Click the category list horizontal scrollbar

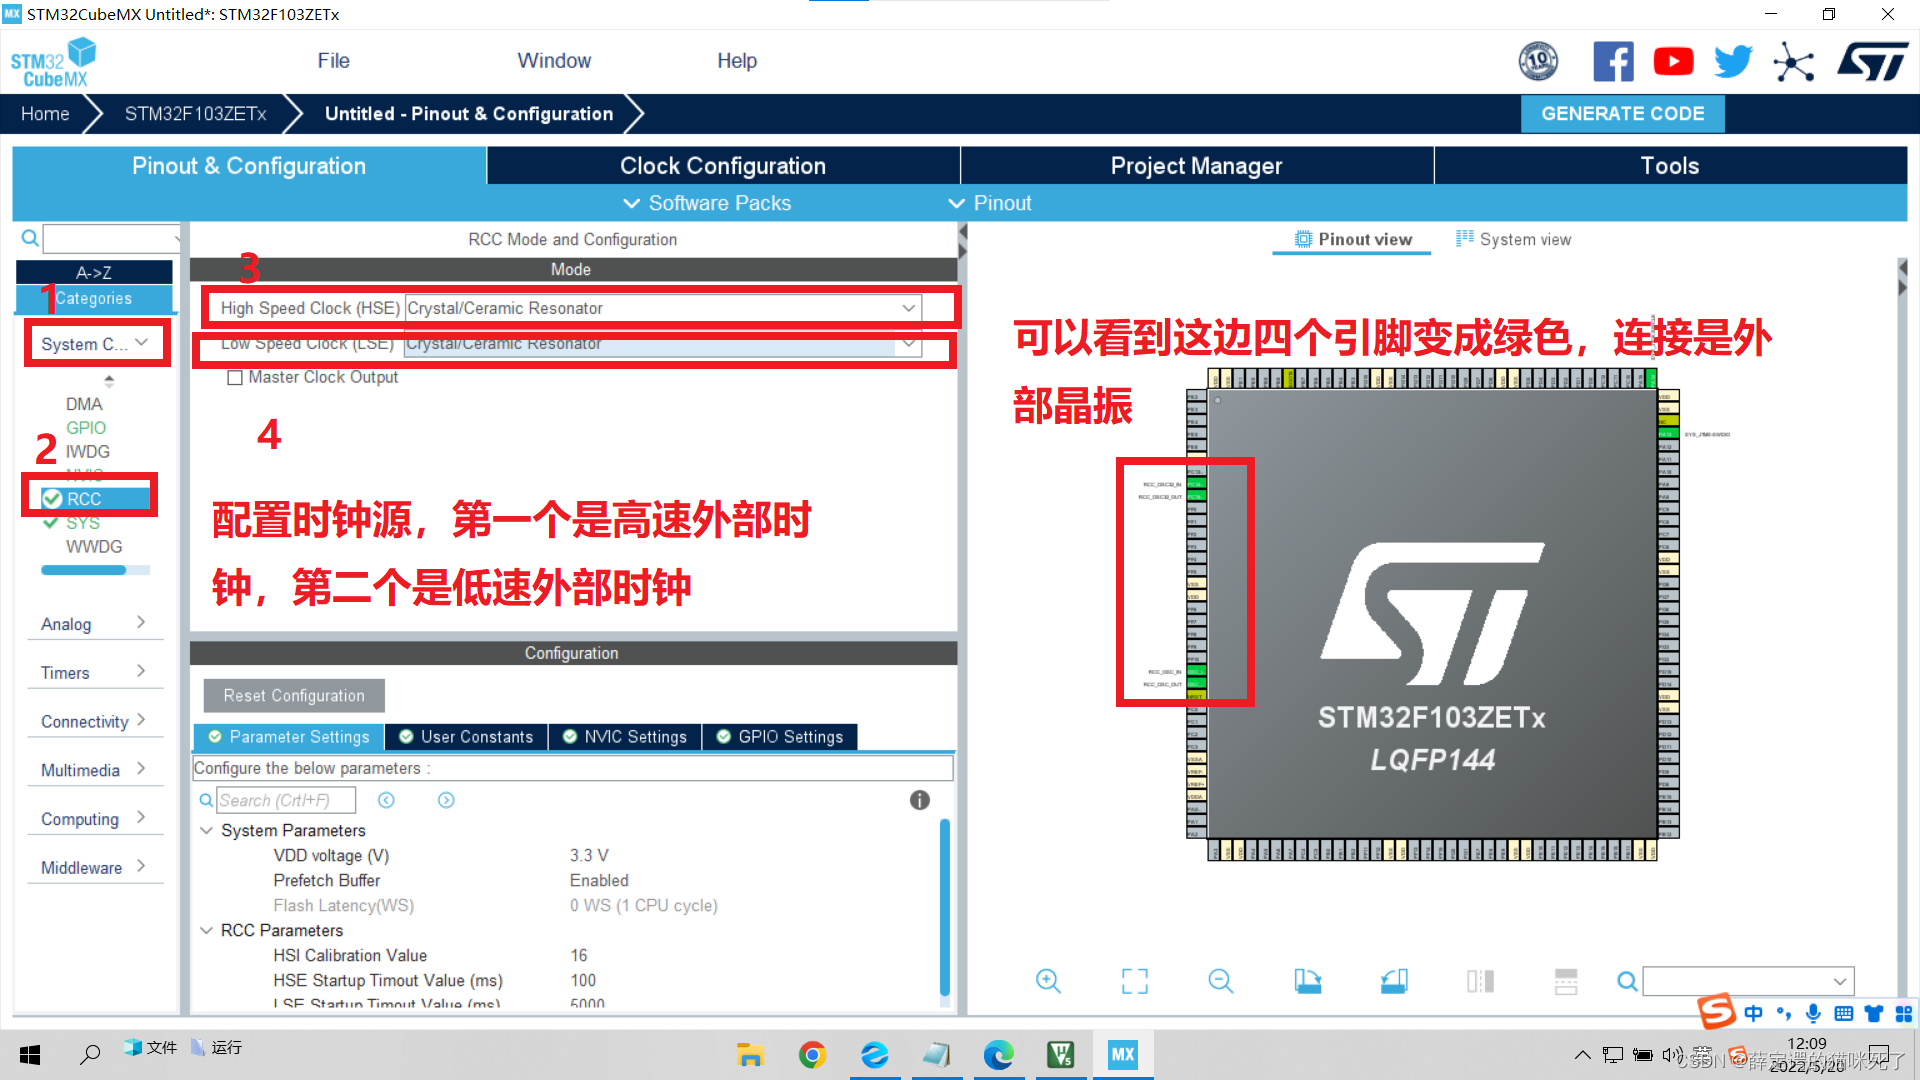(x=84, y=570)
